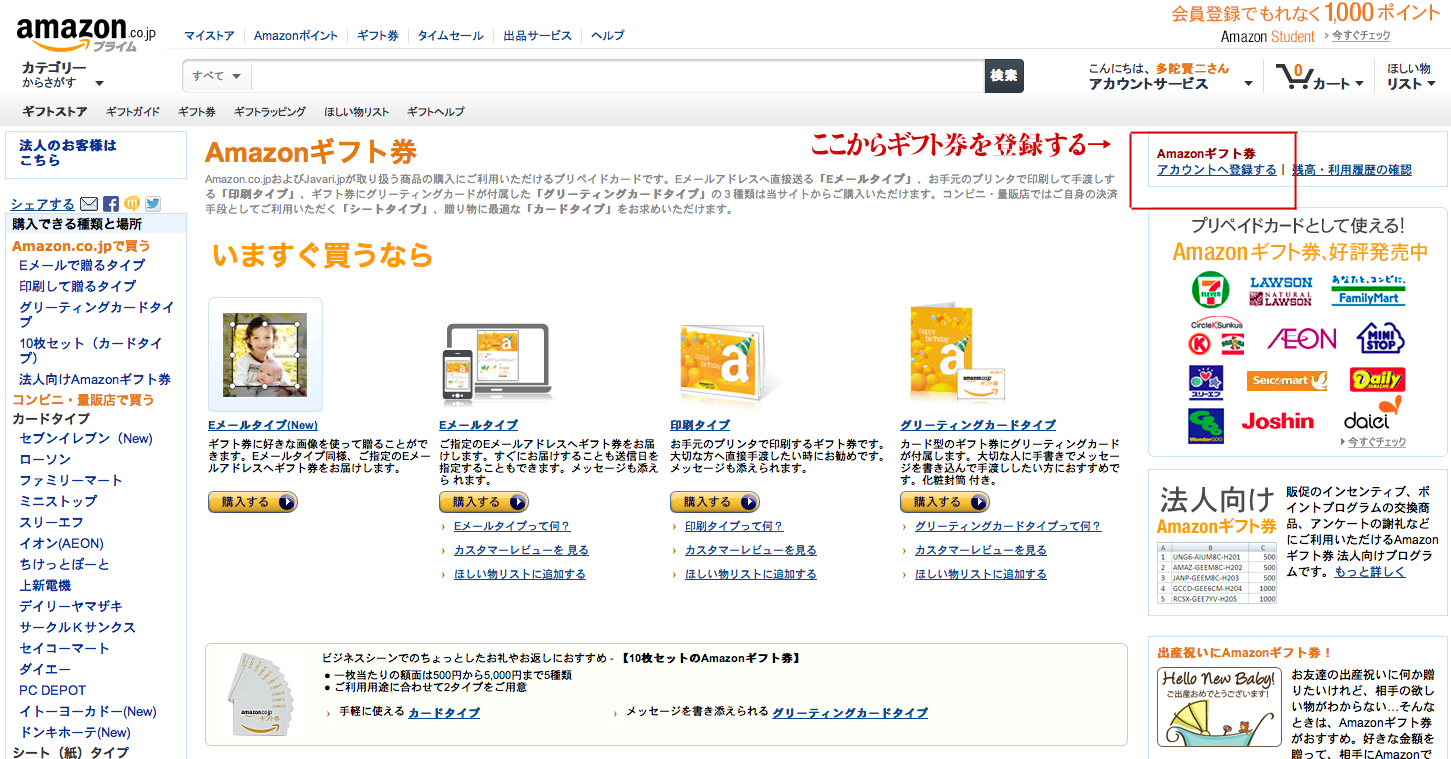This screenshot has height=759, width=1451.
Task: Open the Eメールタイプ(New) photo thumbnail
Action: point(265,354)
